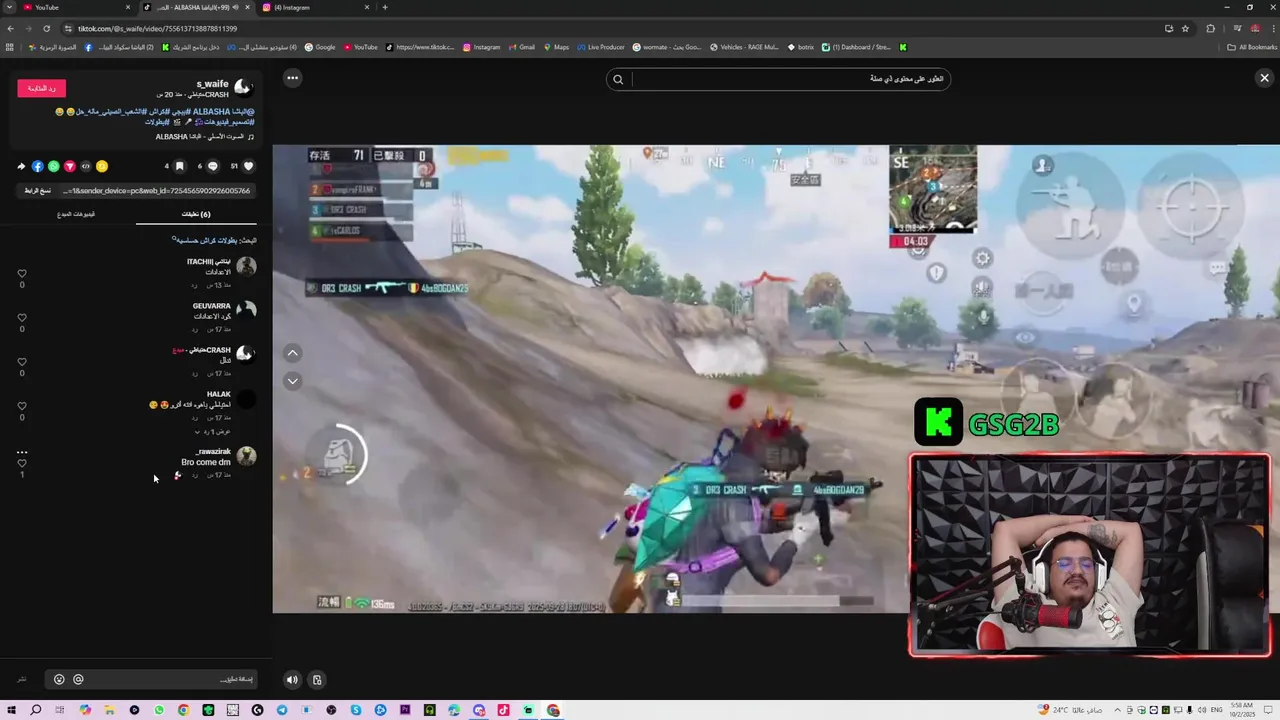Open ITACHI commenter's avatar
Image resolution: width=1280 pixels, height=720 pixels.
[246, 266]
